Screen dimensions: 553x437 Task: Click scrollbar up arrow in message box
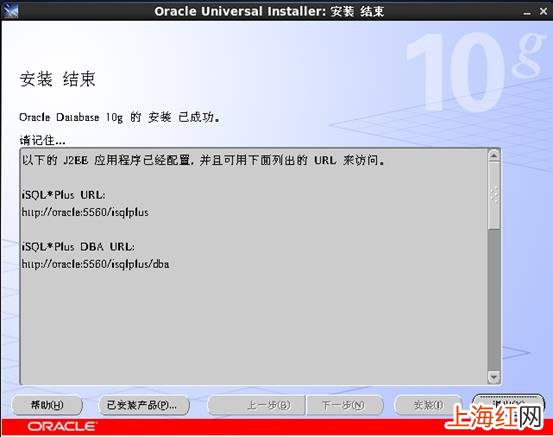[494, 155]
